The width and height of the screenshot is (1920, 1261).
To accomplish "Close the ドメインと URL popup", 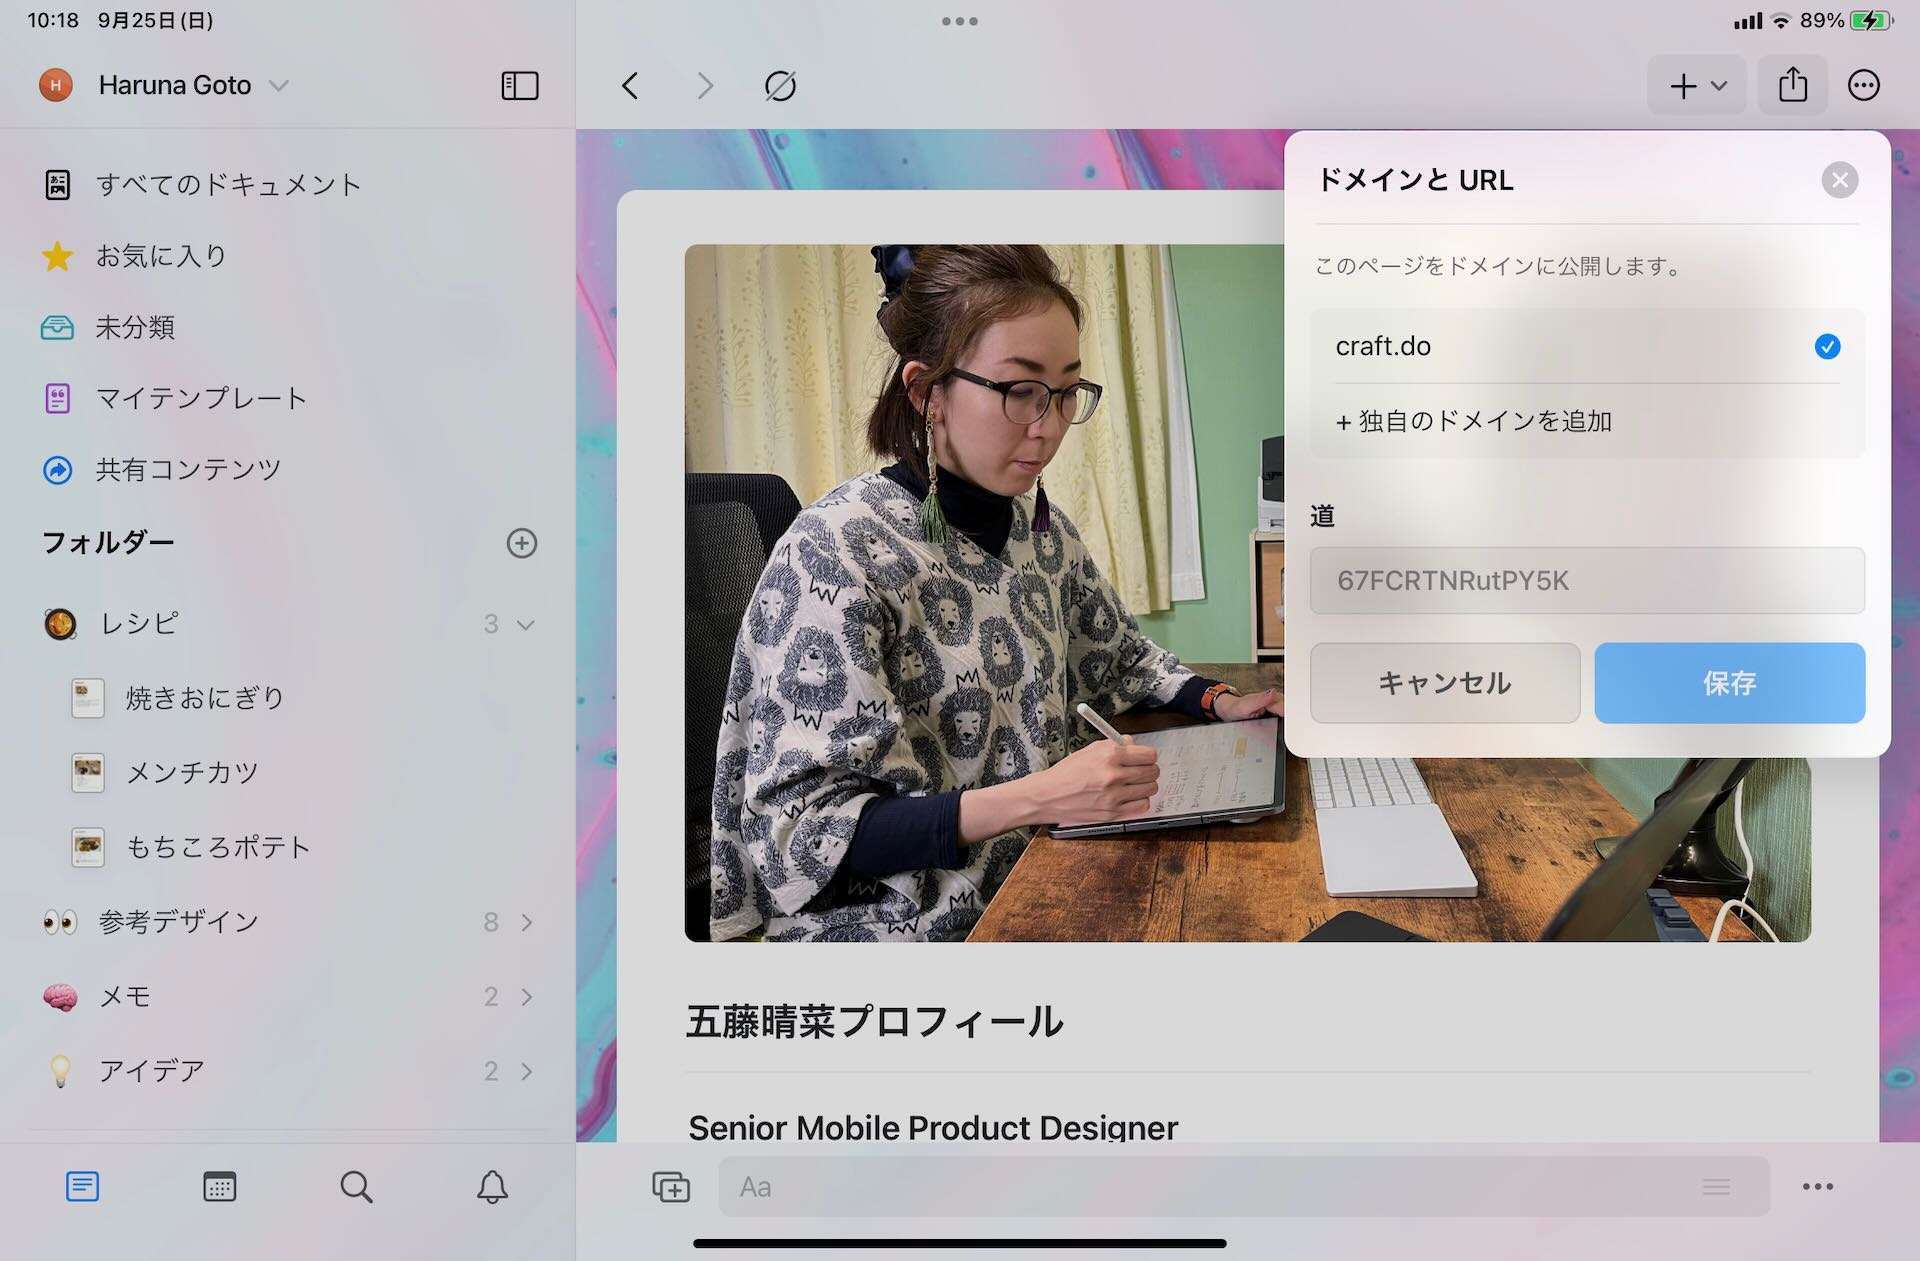I will click(1839, 180).
